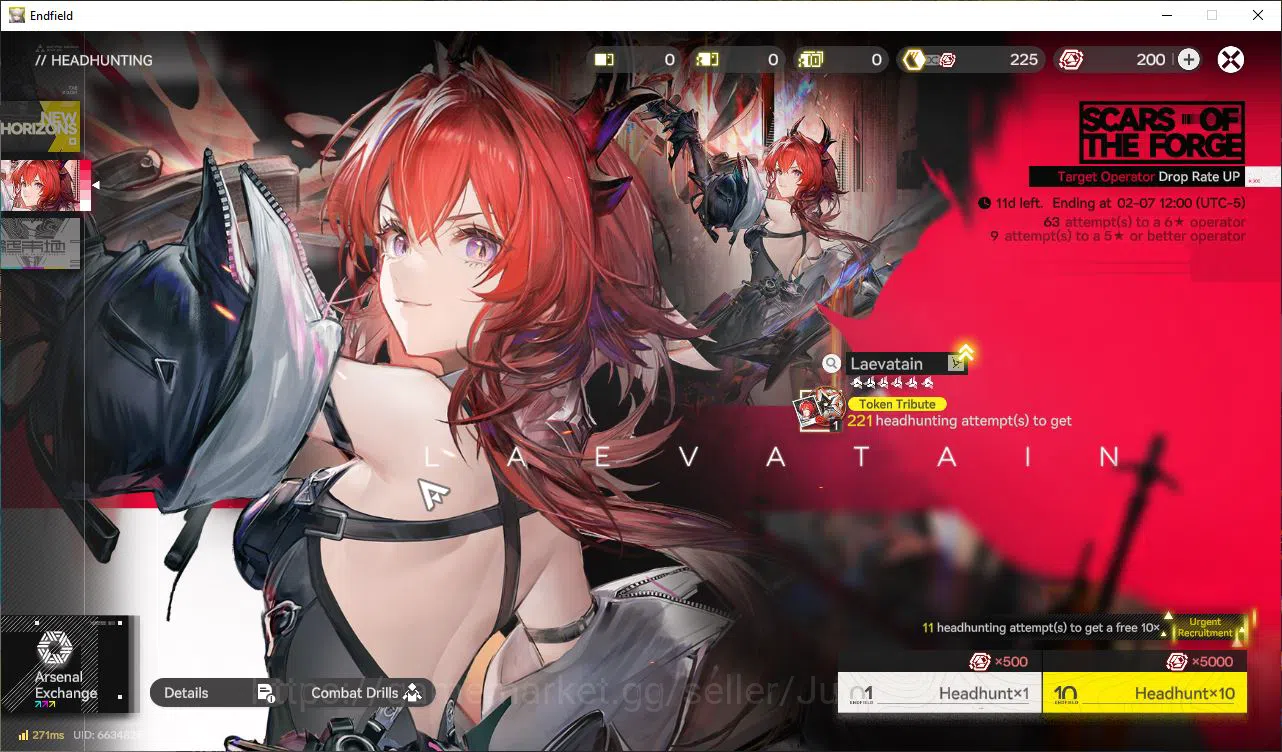Open the class icon beside Laevatain's name
Viewport: 1282px width, 752px height.
click(958, 363)
